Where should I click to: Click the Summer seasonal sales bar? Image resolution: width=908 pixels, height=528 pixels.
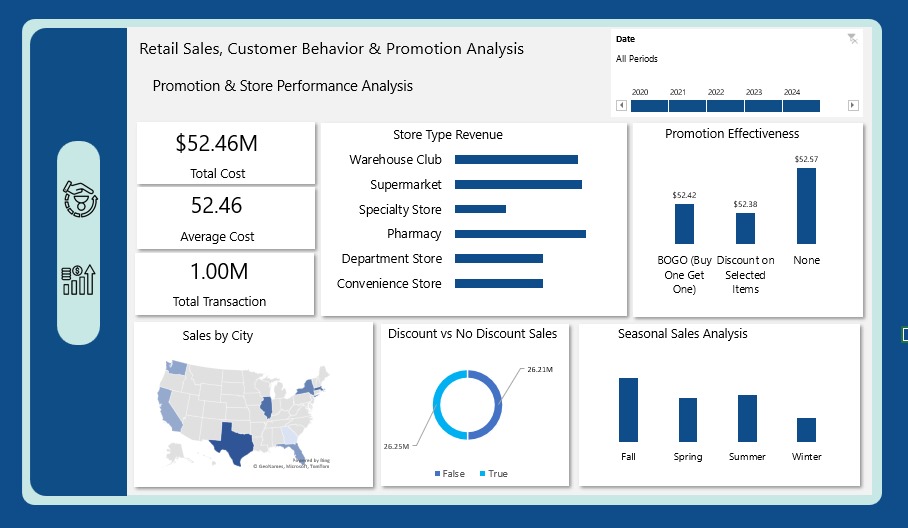point(747,419)
